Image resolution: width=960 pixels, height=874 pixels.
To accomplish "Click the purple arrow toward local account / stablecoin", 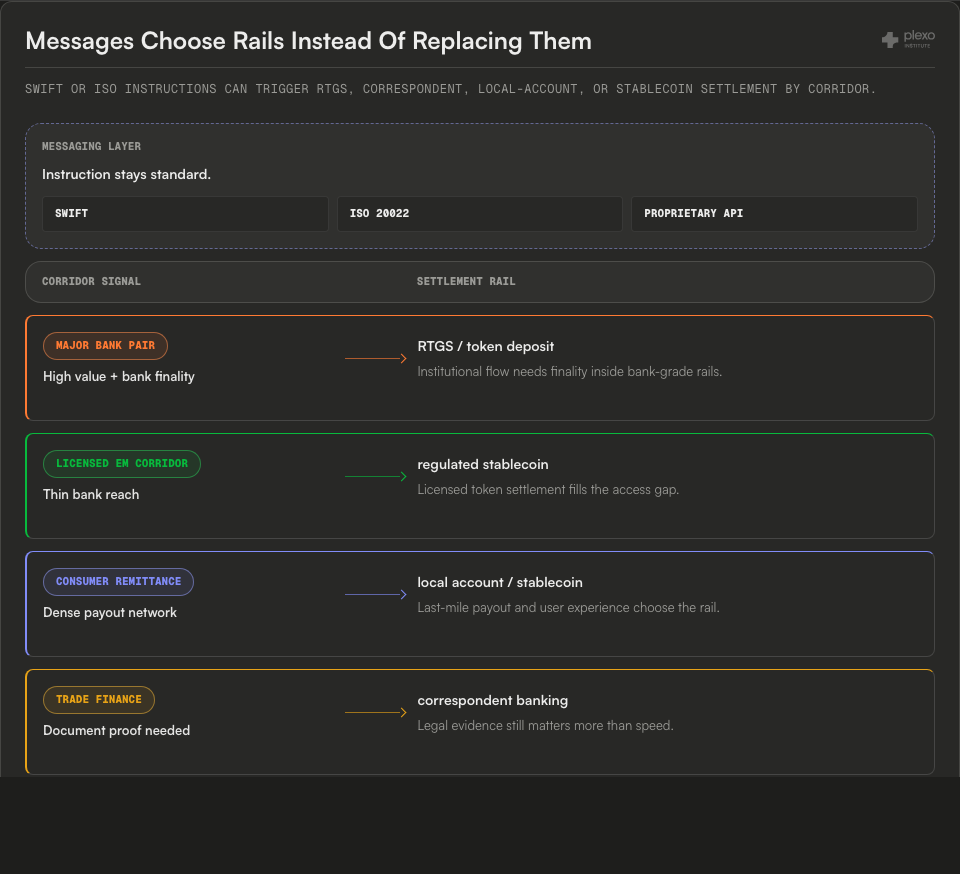I will click(x=376, y=594).
